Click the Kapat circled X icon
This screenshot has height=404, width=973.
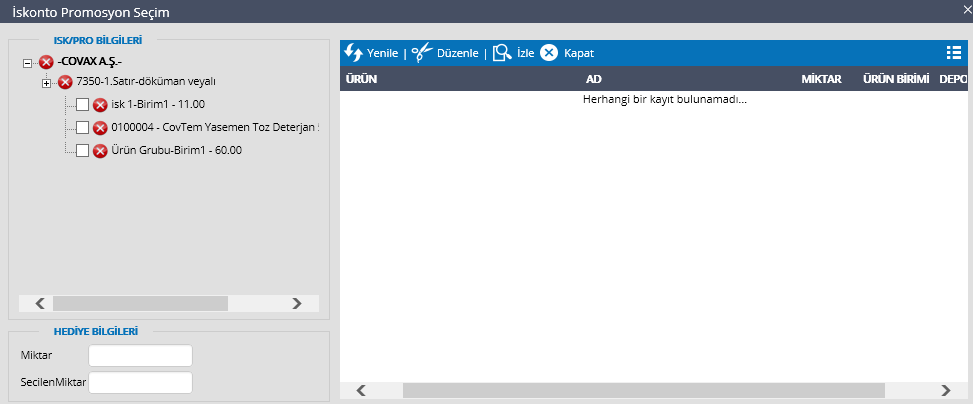(x=549, y=53)
